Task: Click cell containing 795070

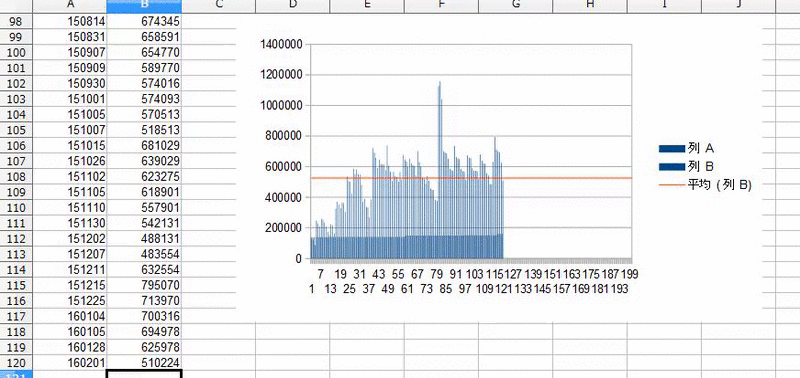Action: coord(144,285)
